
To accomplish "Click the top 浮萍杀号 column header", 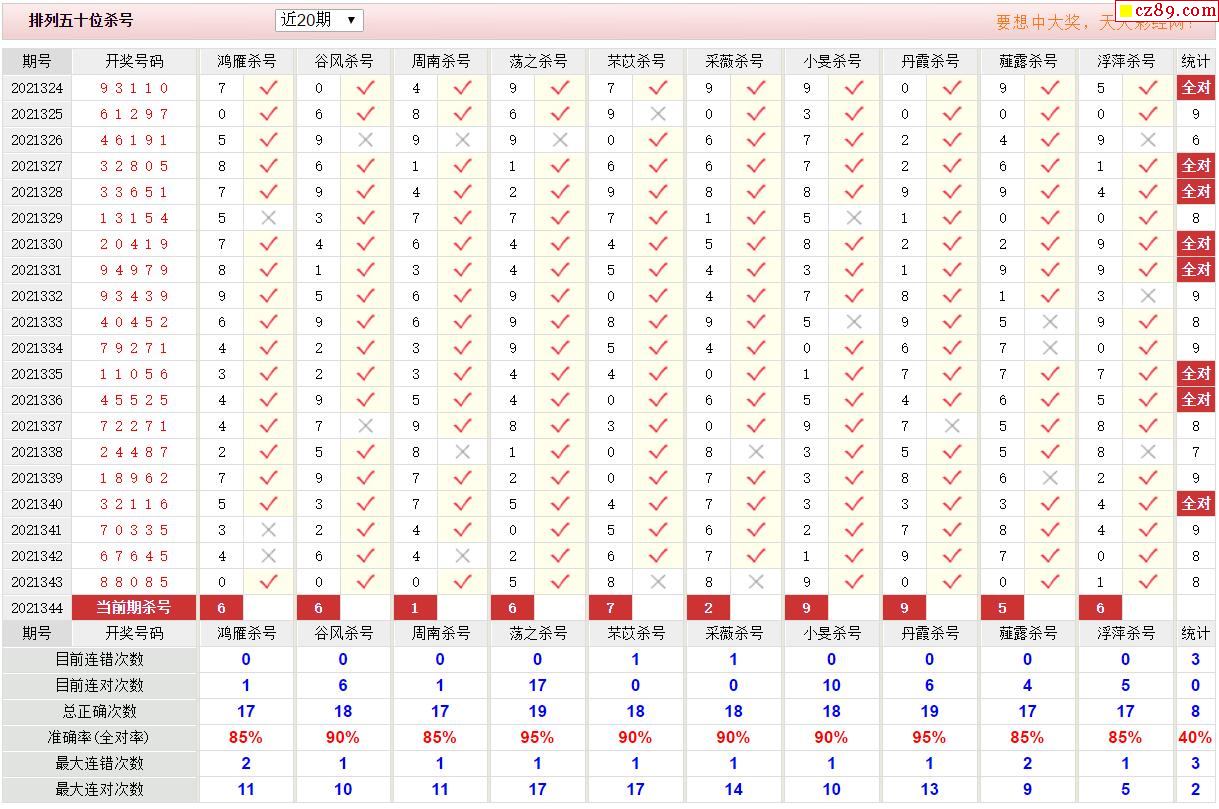I will [1126, 61].
